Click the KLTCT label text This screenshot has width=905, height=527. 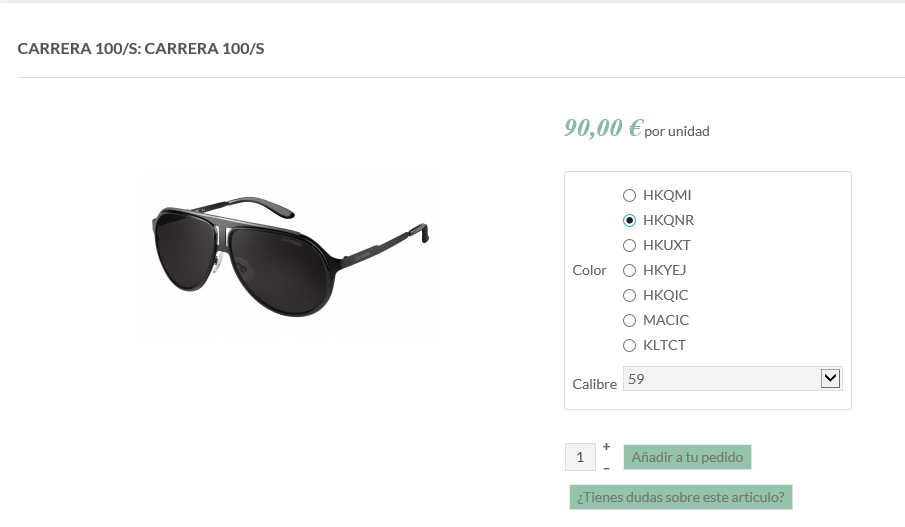tap(665, 346)
